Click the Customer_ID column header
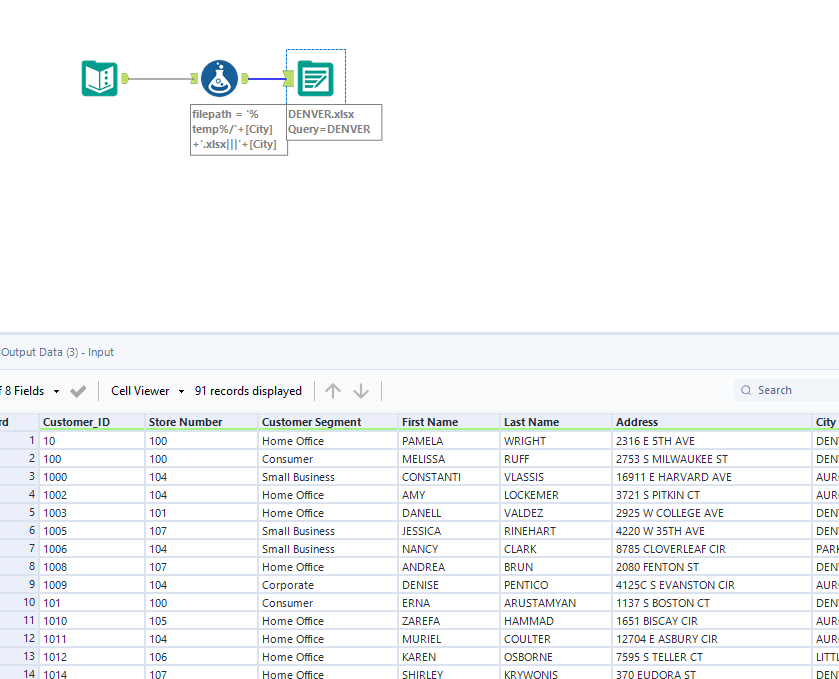Image resolution: width=839 pixels, height=679 pixels. (x=76, y=422)
